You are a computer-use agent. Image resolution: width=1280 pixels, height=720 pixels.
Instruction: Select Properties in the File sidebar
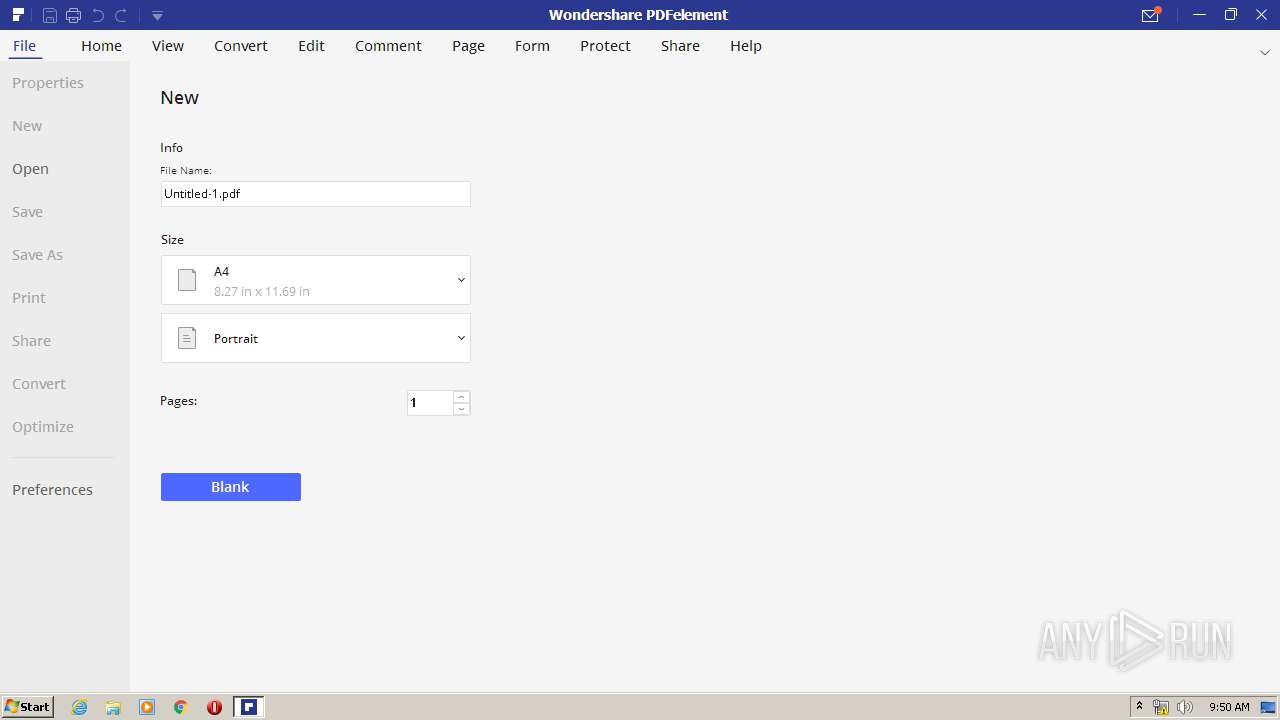[x=48, y=83]
